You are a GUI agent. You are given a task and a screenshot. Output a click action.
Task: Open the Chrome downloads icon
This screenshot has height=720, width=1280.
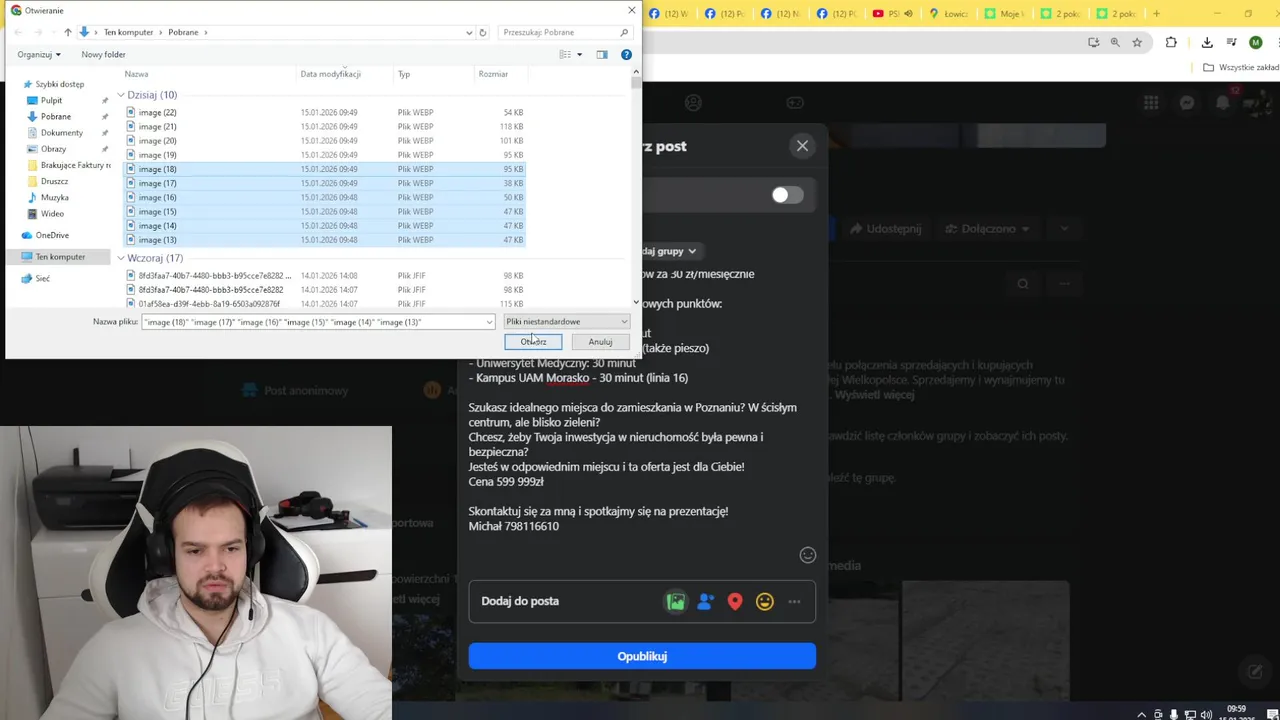point(1207,42)
